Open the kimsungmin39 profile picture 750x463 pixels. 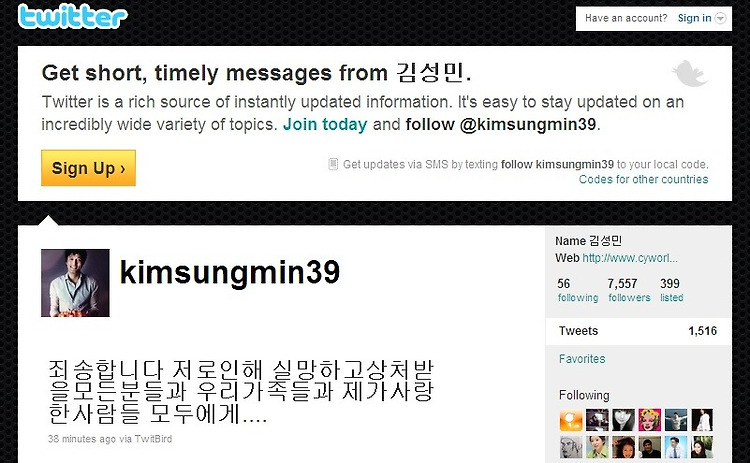pos(75,283)
